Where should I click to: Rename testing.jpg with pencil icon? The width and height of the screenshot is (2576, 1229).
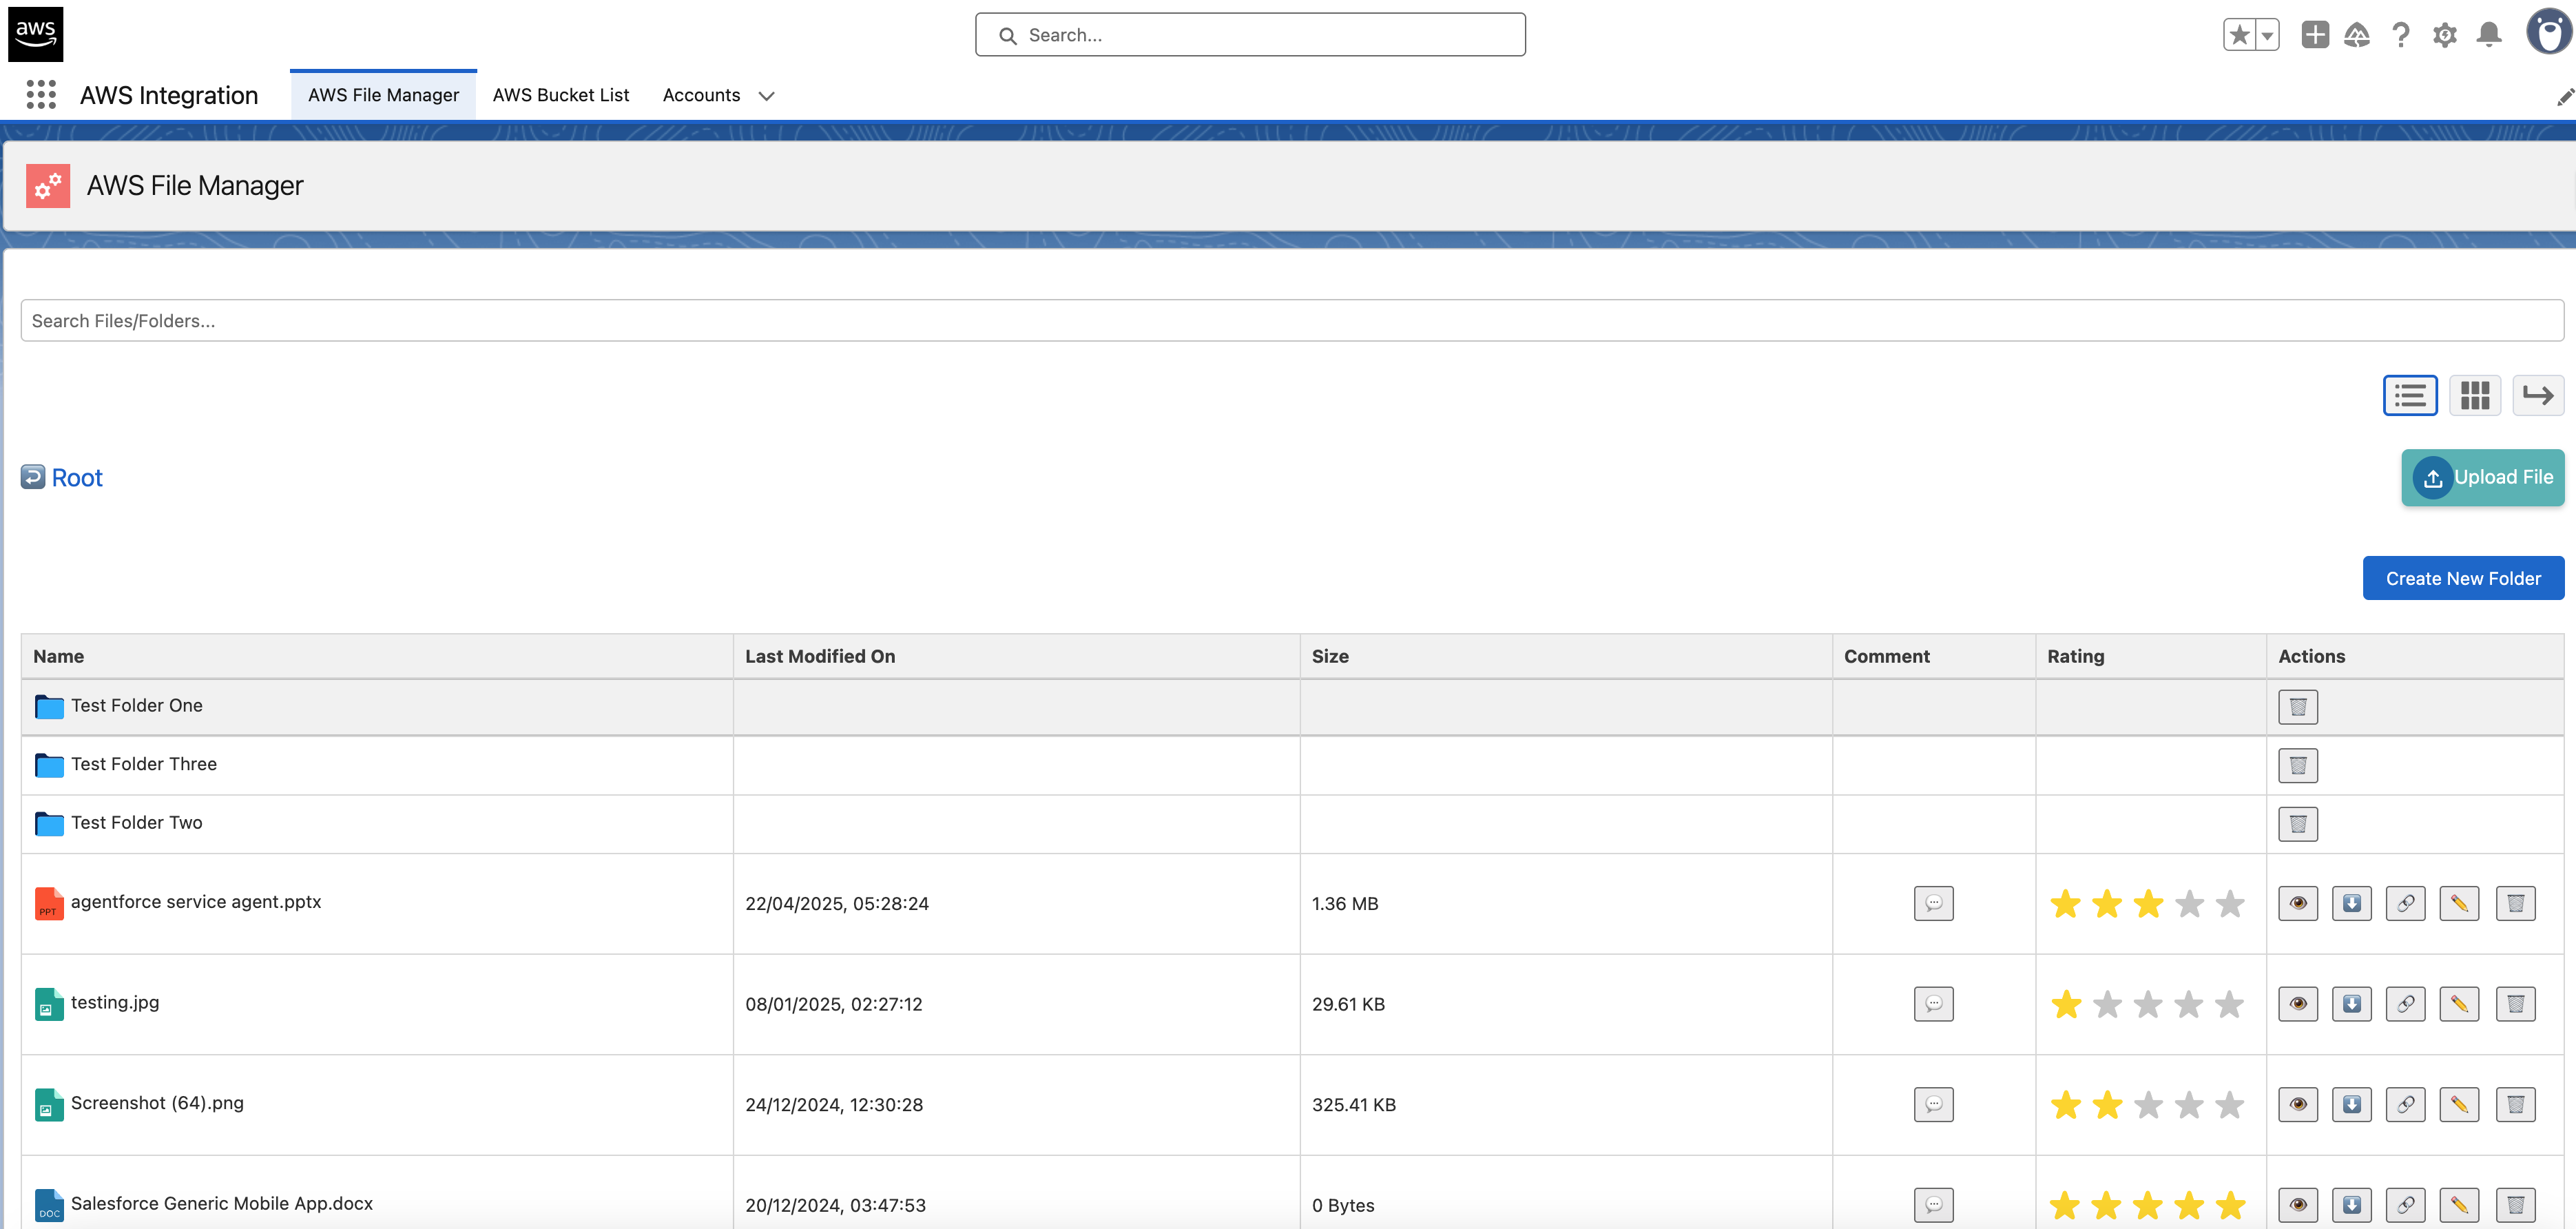2460,1004
